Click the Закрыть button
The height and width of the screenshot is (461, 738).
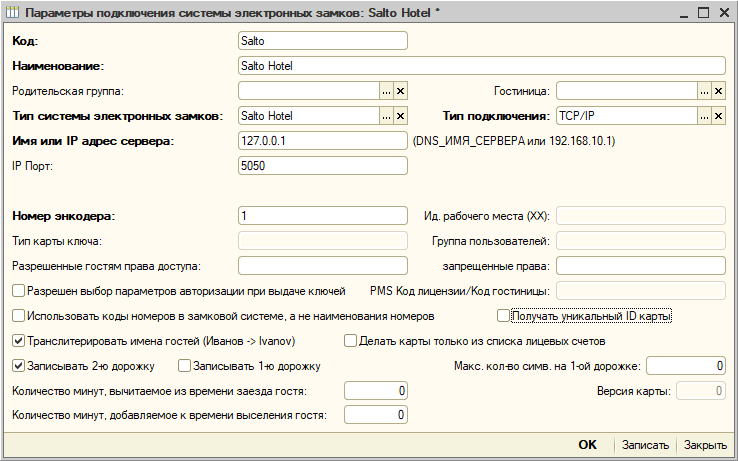pyautogui.click(x=705, y=445)
